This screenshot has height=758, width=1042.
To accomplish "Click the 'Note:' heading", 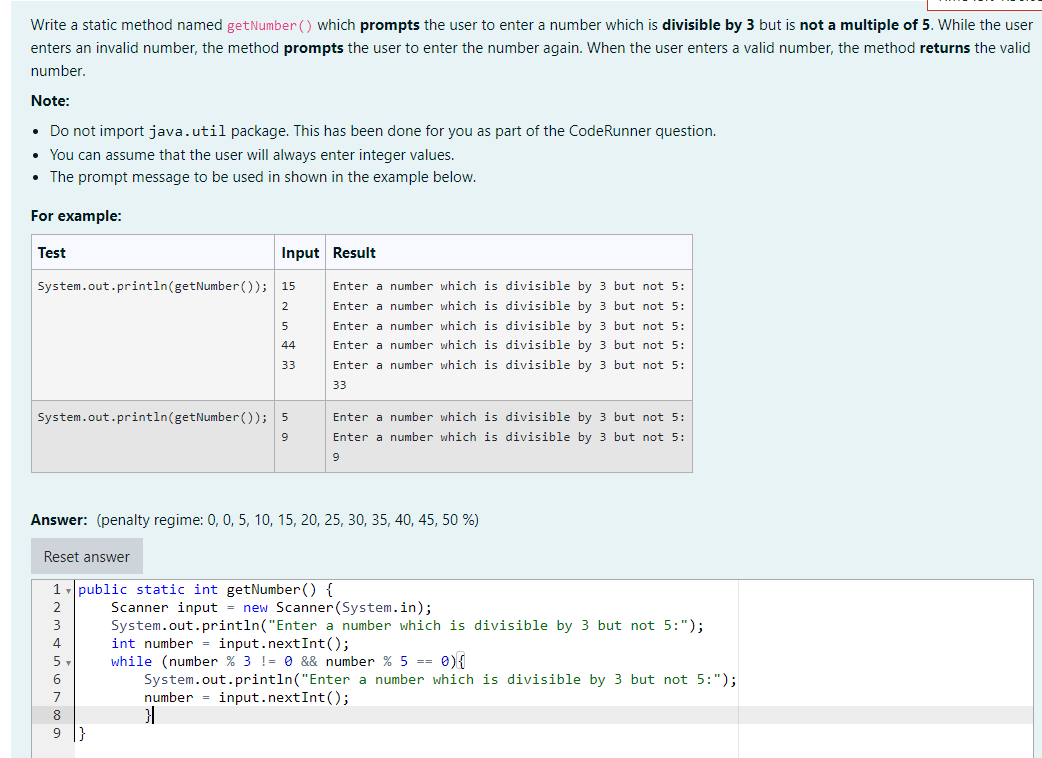I will (x=50, y=101).
